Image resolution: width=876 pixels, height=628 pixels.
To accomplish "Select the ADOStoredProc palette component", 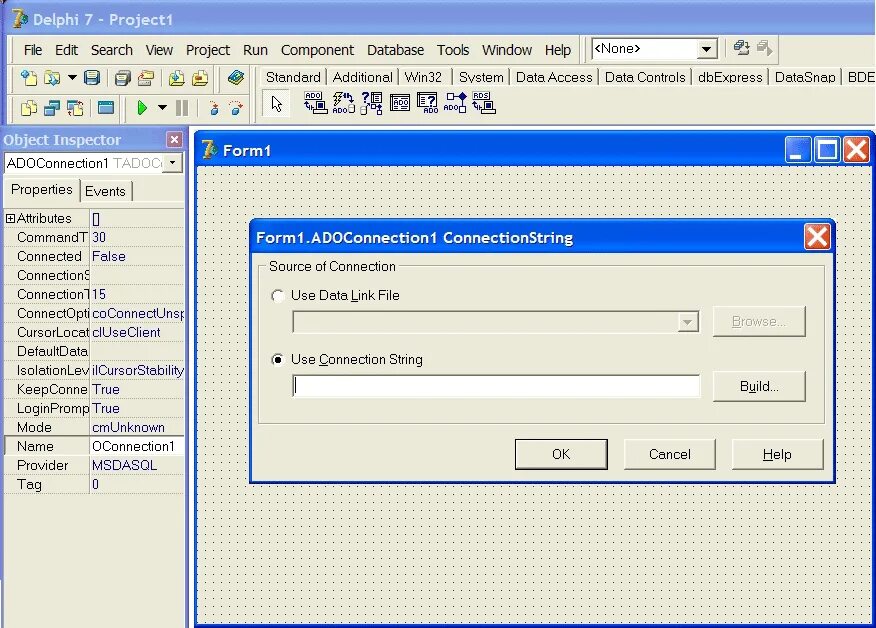I will click(455, 103).
